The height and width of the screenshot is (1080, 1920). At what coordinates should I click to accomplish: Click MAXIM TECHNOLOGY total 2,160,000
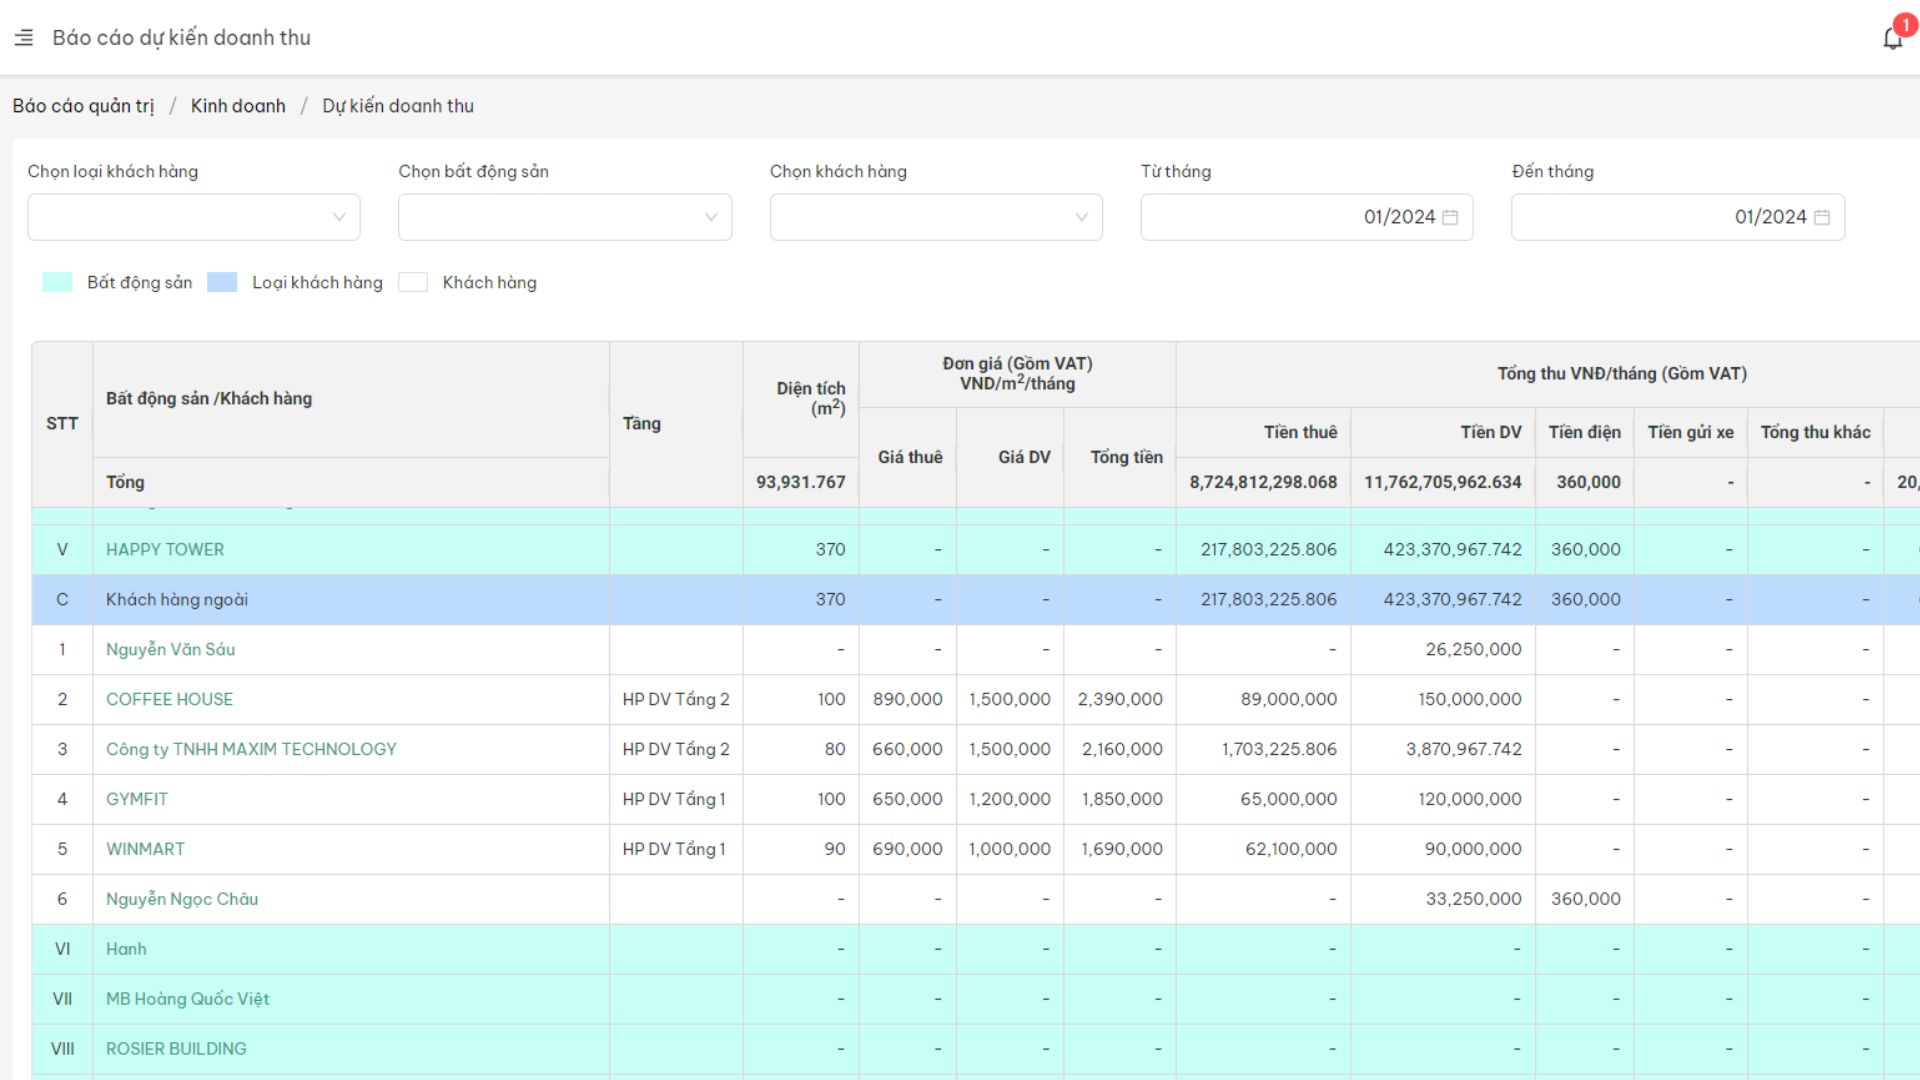(1122, 750)
